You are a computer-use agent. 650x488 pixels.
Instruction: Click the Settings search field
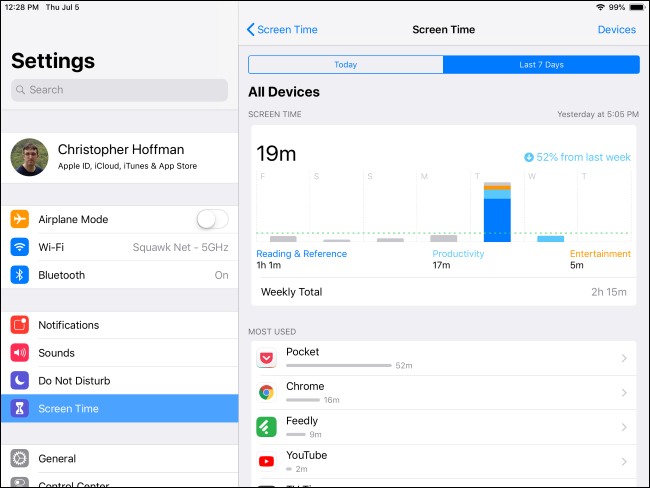119,90
